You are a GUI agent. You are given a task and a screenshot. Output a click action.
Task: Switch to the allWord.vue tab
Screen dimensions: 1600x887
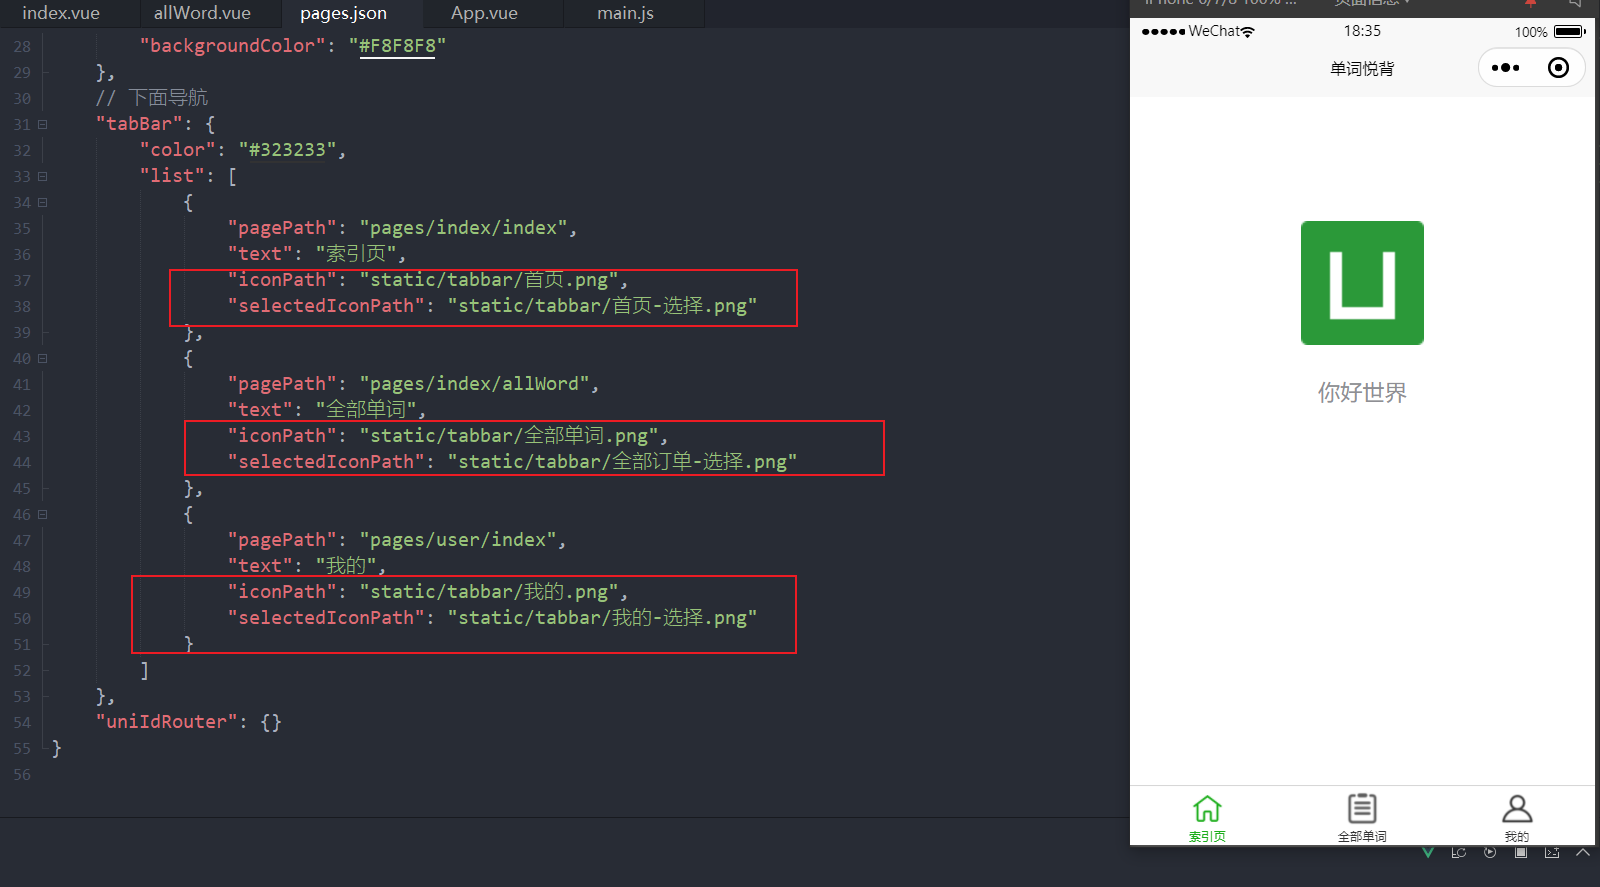click(202, 13)
